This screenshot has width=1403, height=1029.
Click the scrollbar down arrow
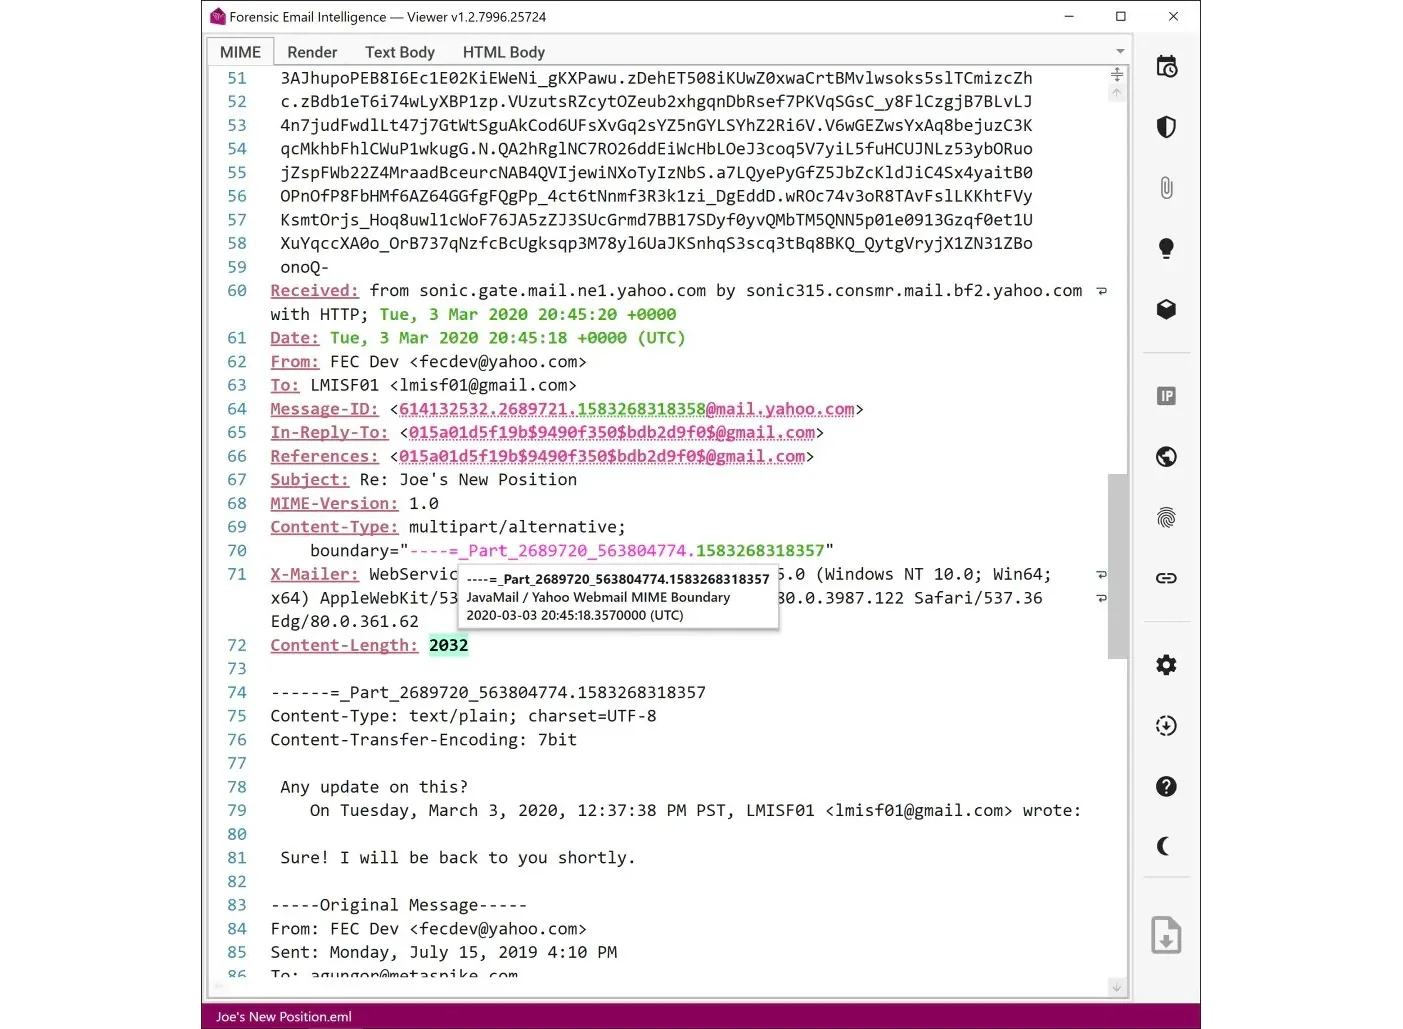coord(1117,988)
